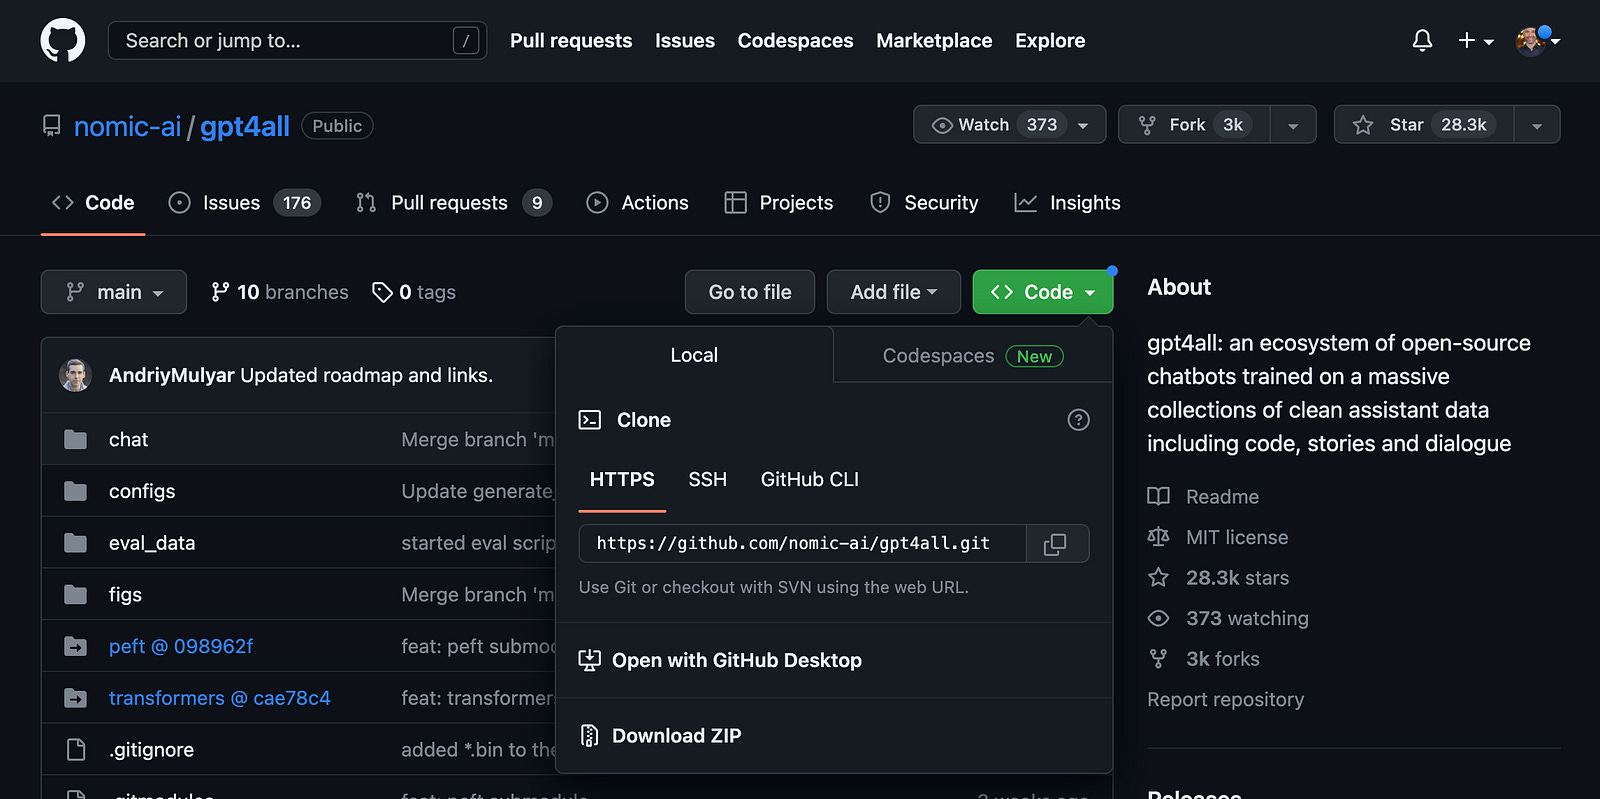Switch to the Actions tab
1600x799 pixels.
pyautogui.click(x=637, y=203)
